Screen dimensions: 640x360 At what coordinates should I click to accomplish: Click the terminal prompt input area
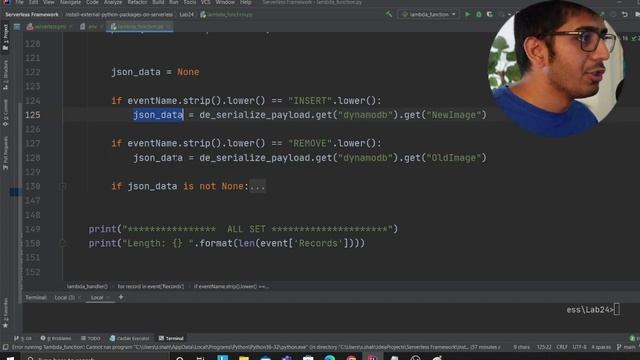(x=617, y=310)
